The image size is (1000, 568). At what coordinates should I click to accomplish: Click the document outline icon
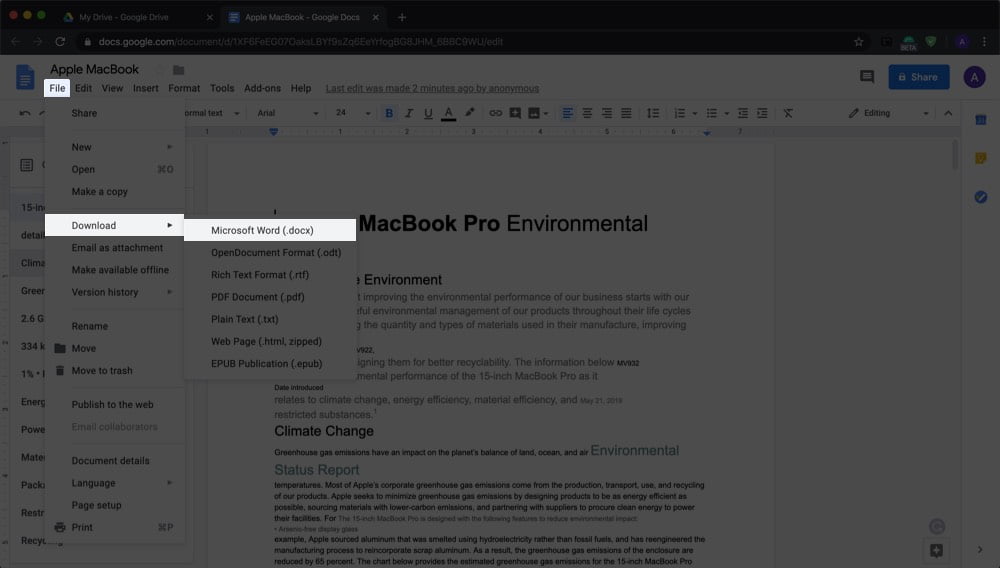click(26, 165)
